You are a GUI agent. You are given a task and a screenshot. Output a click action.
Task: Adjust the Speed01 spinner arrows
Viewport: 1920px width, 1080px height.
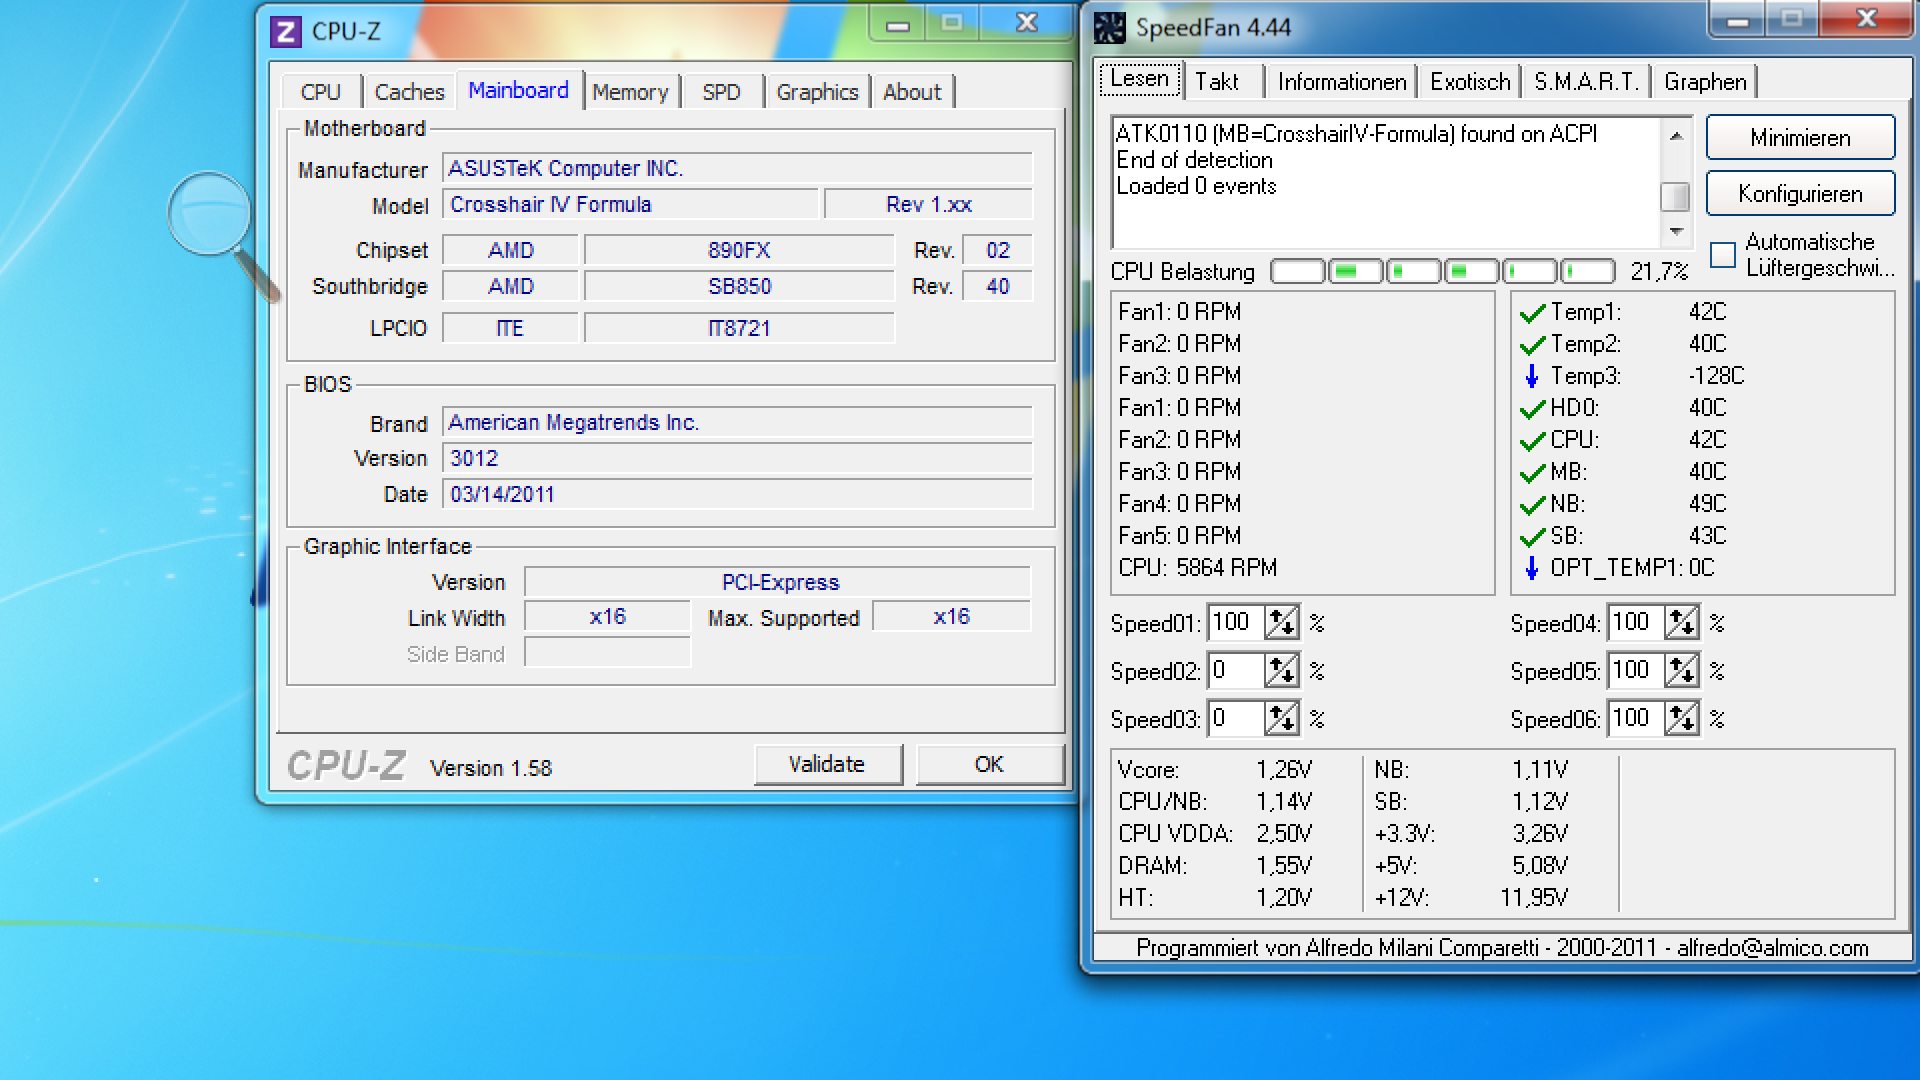(x=1281, y=623)
